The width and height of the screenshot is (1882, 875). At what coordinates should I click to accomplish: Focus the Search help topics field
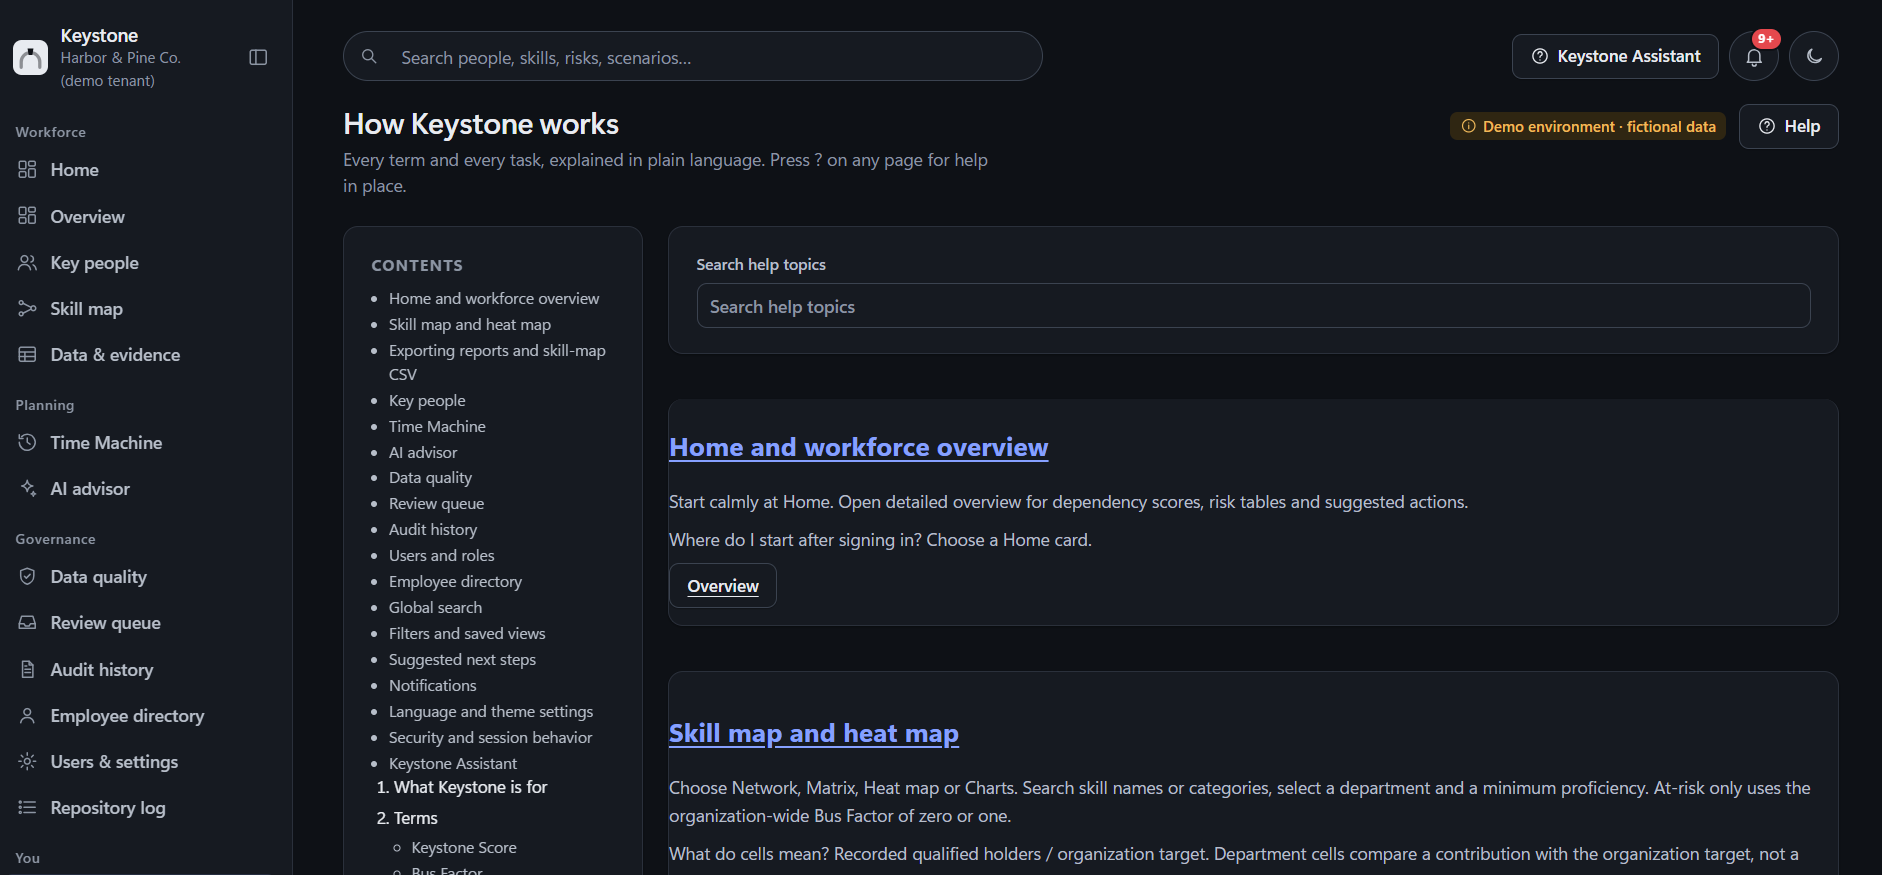point(1253,306)
